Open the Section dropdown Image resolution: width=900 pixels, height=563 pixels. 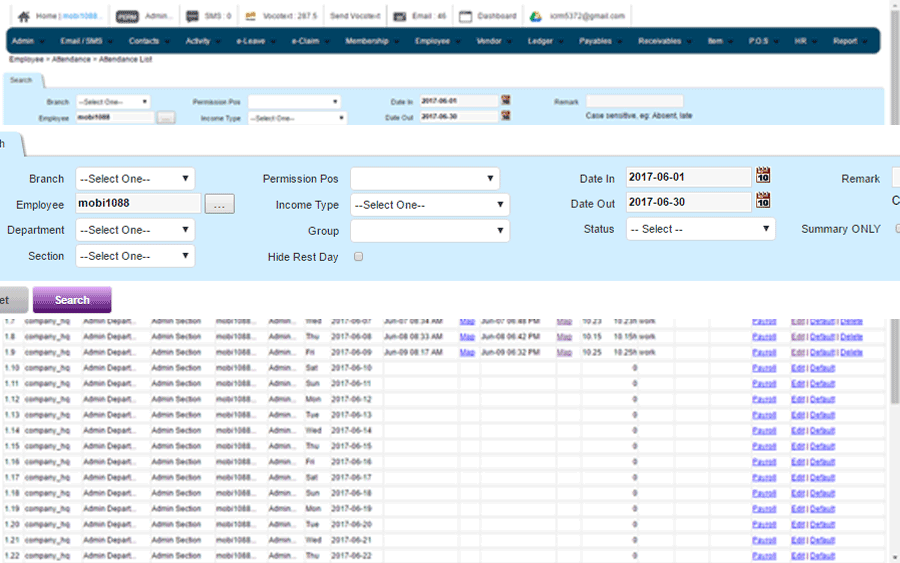click(135, 256)
